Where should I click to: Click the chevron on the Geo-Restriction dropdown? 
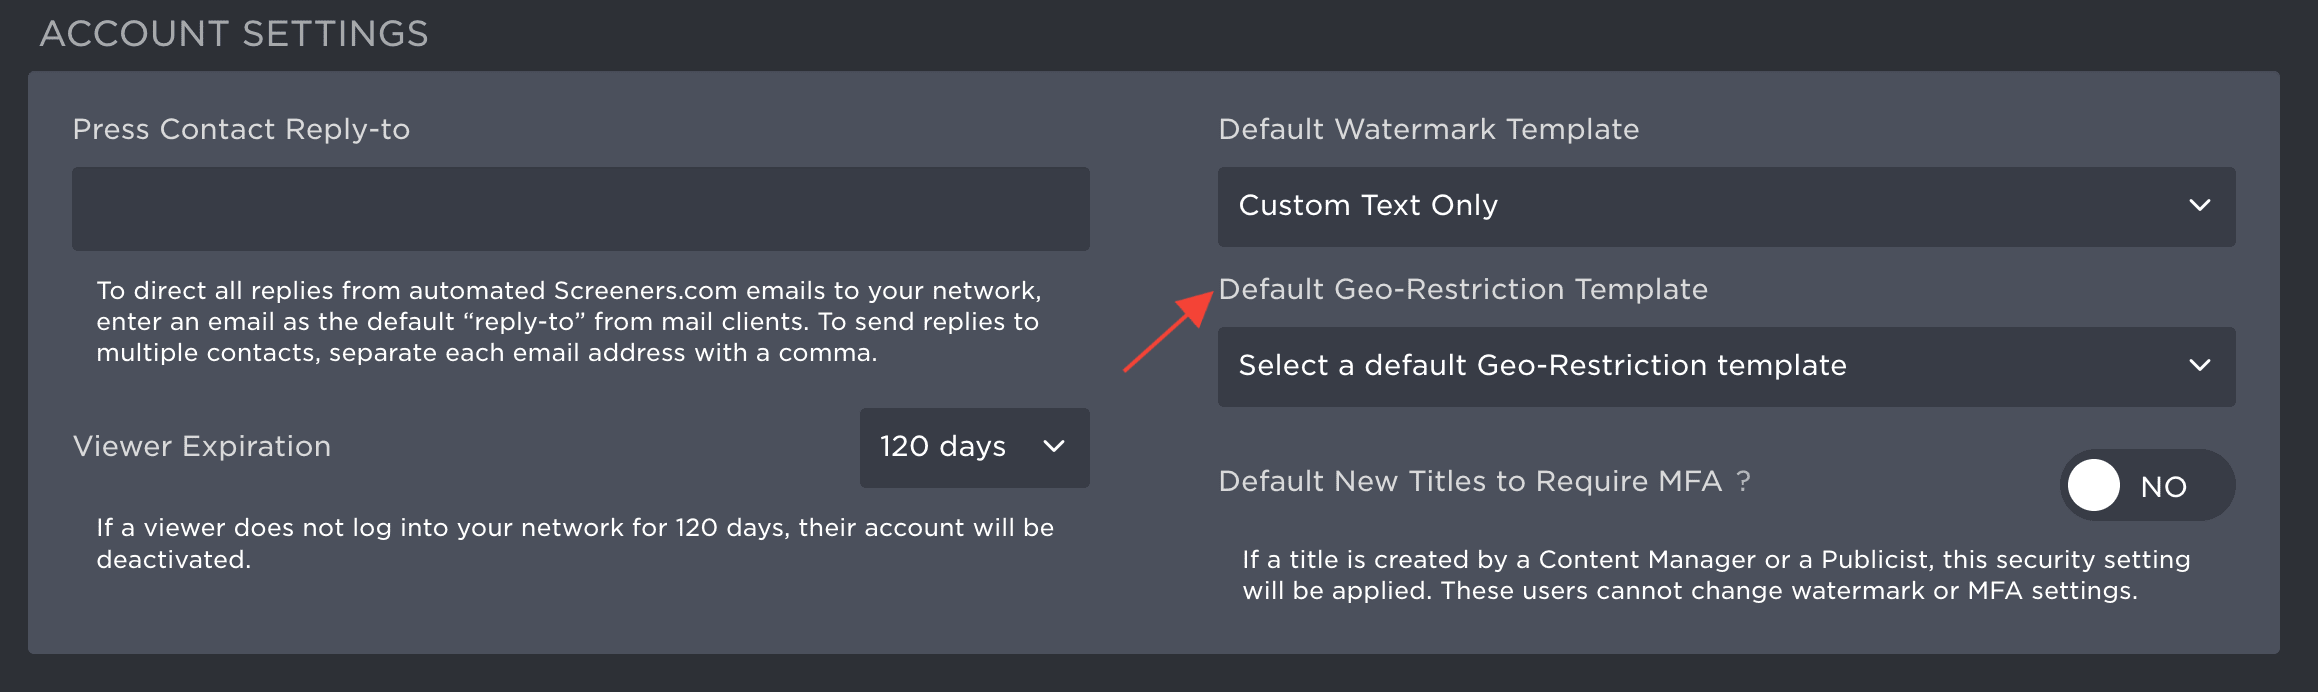(x=2199, y=367)
